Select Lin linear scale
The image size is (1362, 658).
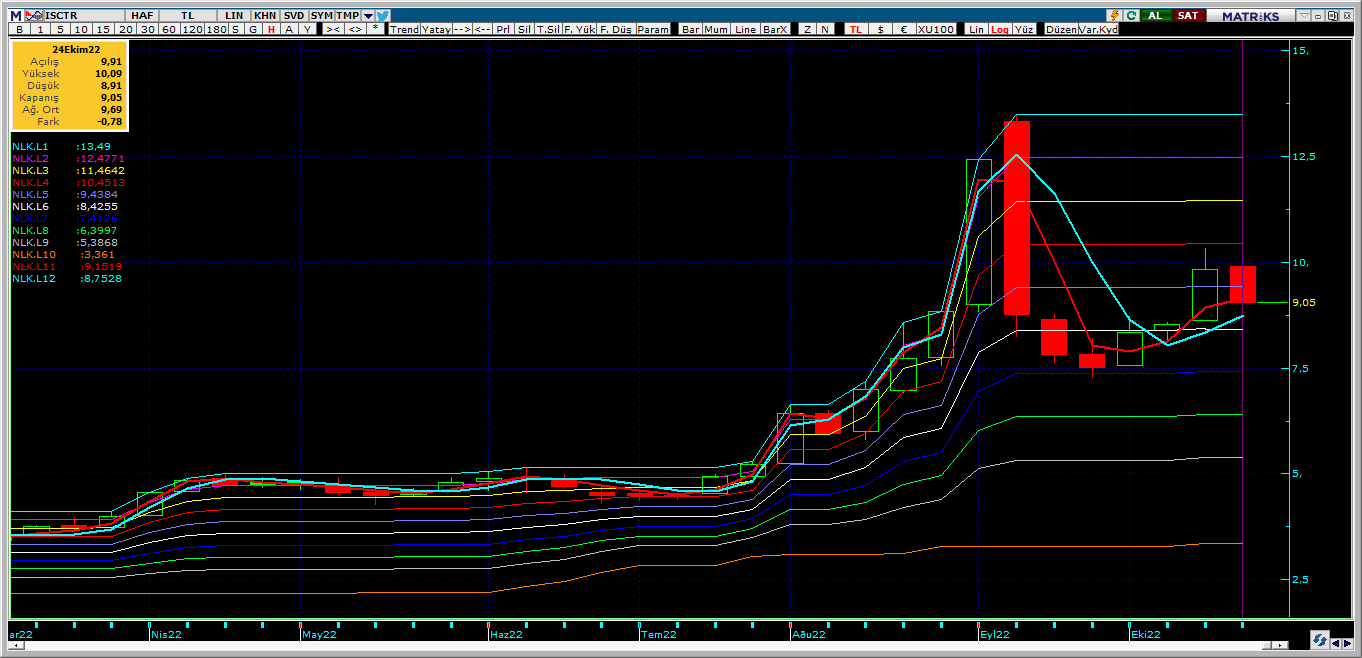click(x=977, y=29)
